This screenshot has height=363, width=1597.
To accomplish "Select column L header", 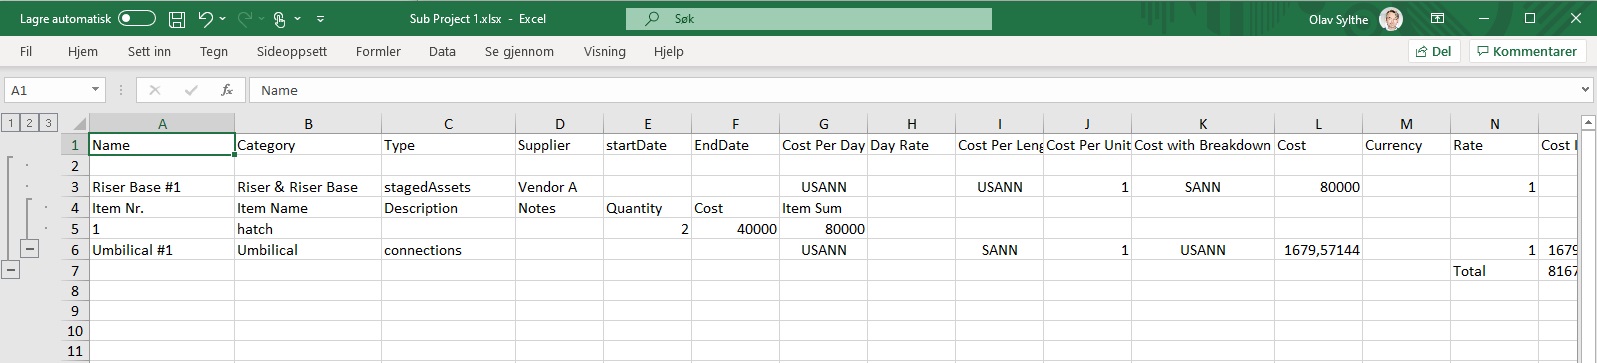I will click(1318, 124).
